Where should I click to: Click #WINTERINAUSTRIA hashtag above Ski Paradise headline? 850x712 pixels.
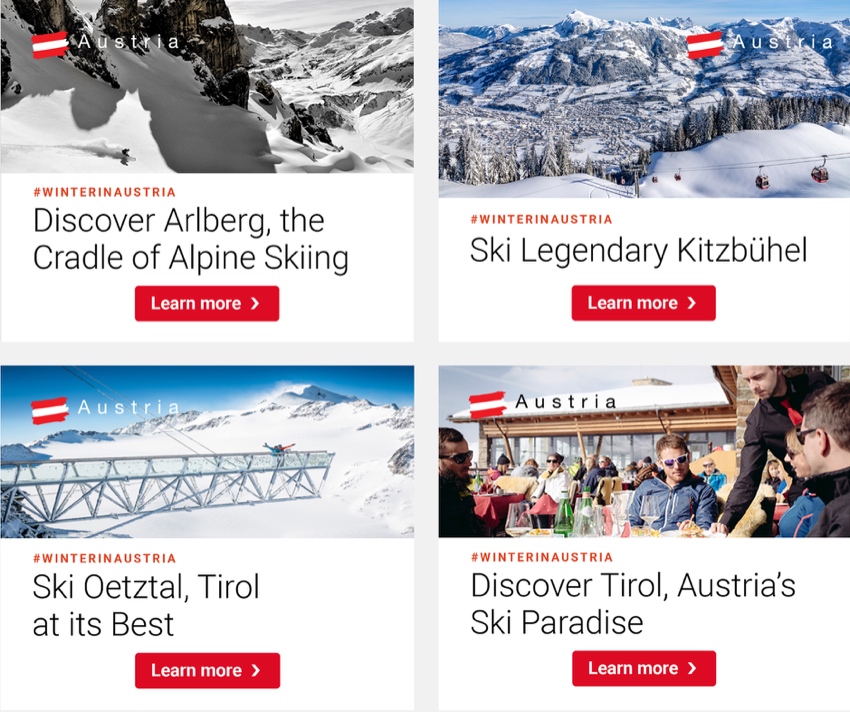point(542,557)
